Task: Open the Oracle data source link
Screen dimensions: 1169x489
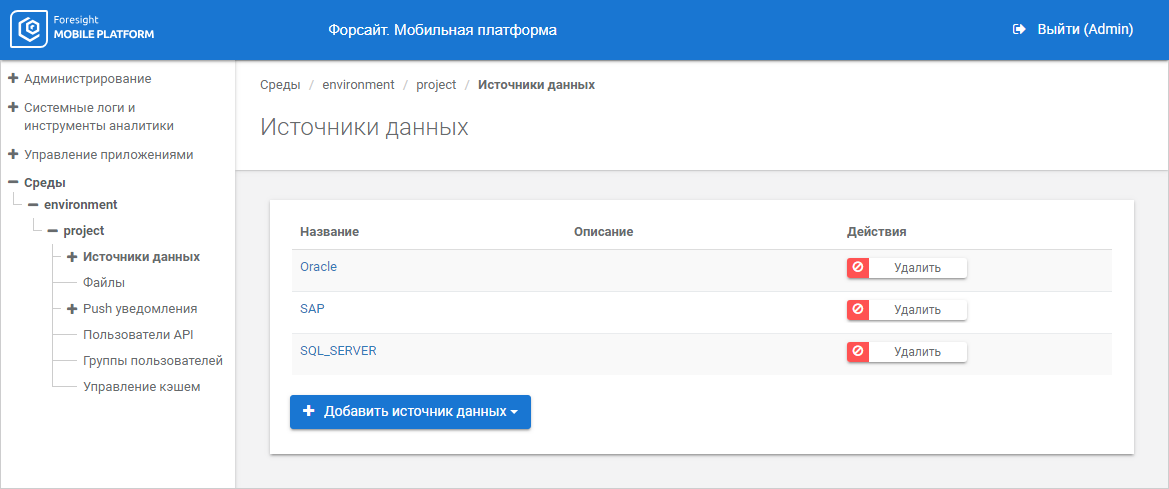Action: 319,267
